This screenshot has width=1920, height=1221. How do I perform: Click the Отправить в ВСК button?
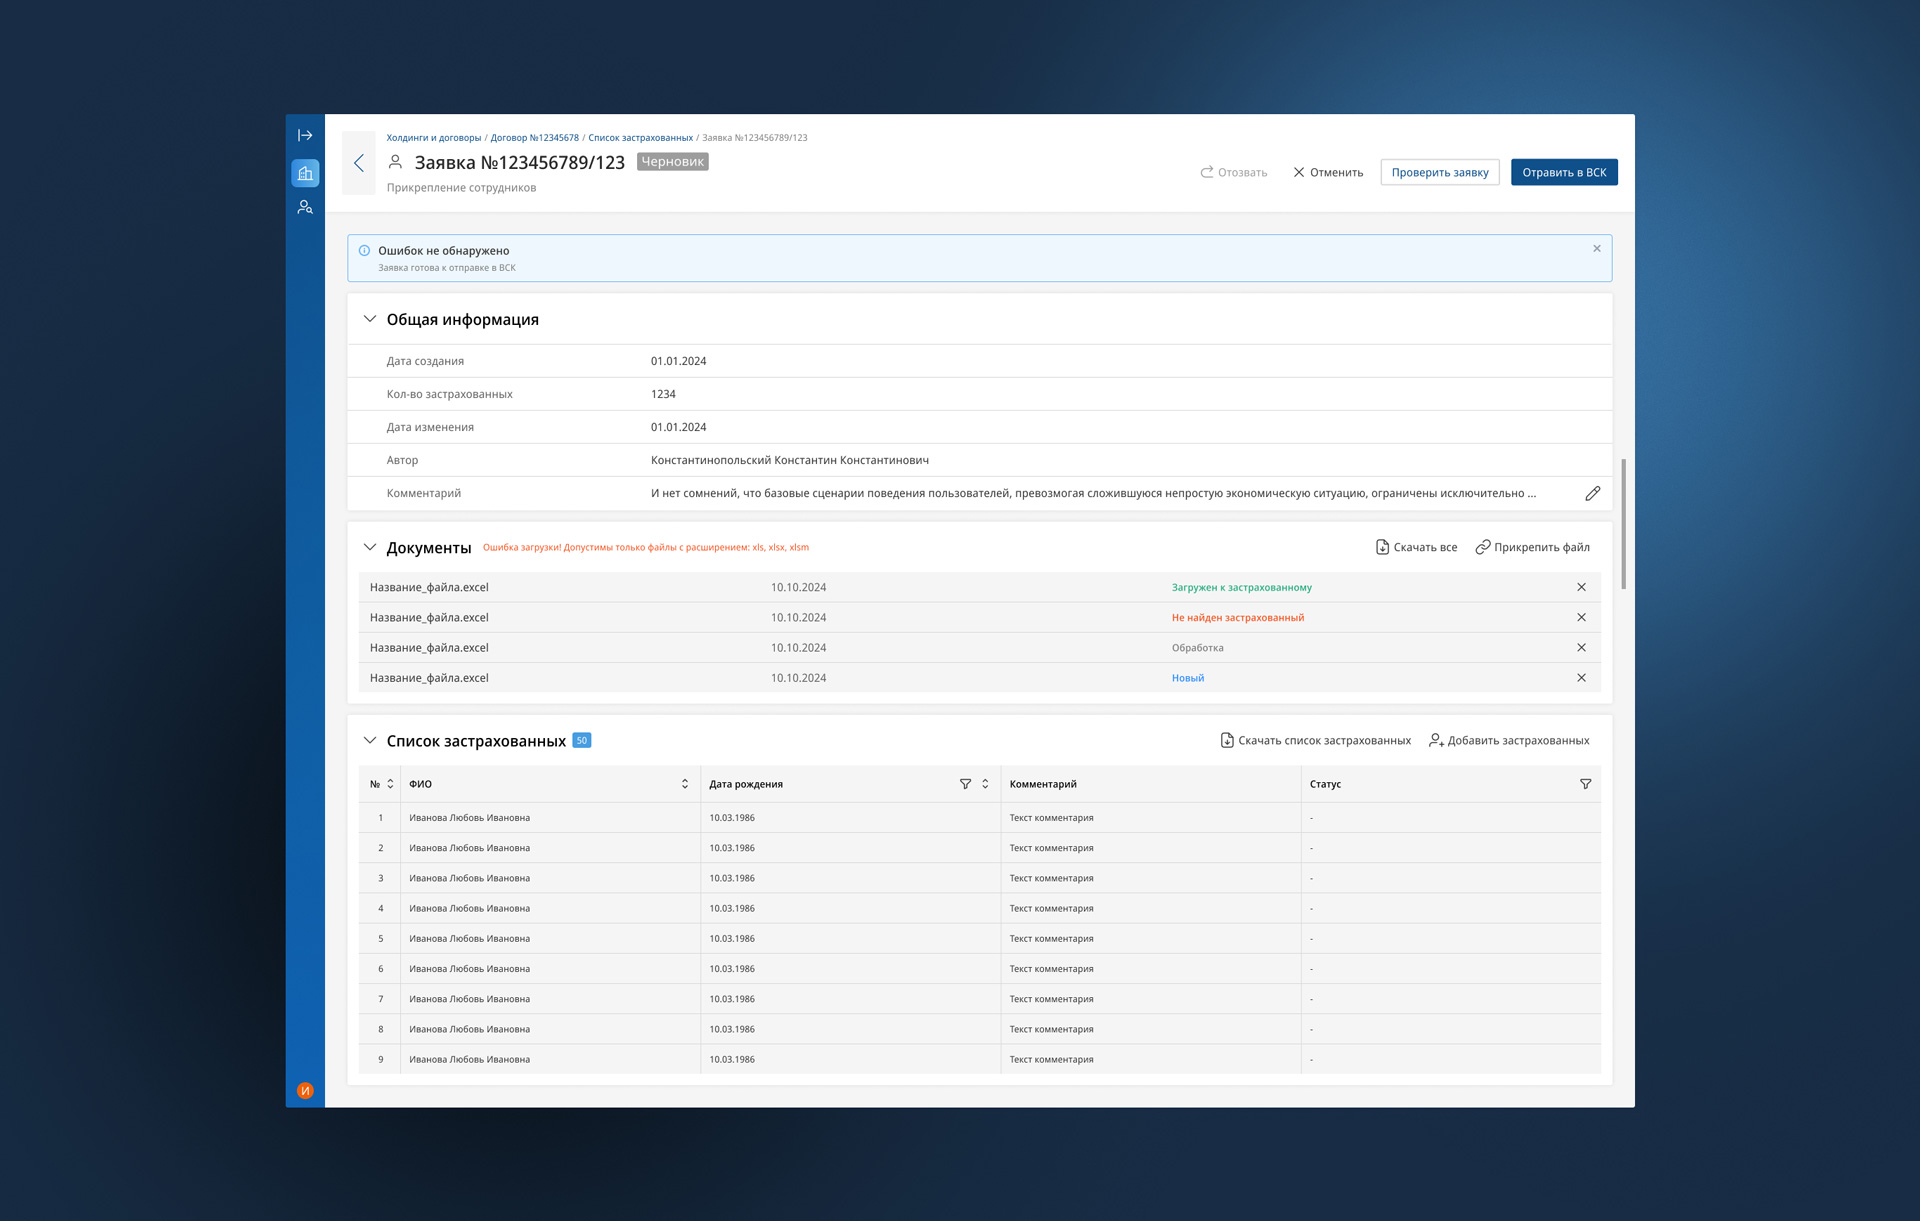(1563, 172)
